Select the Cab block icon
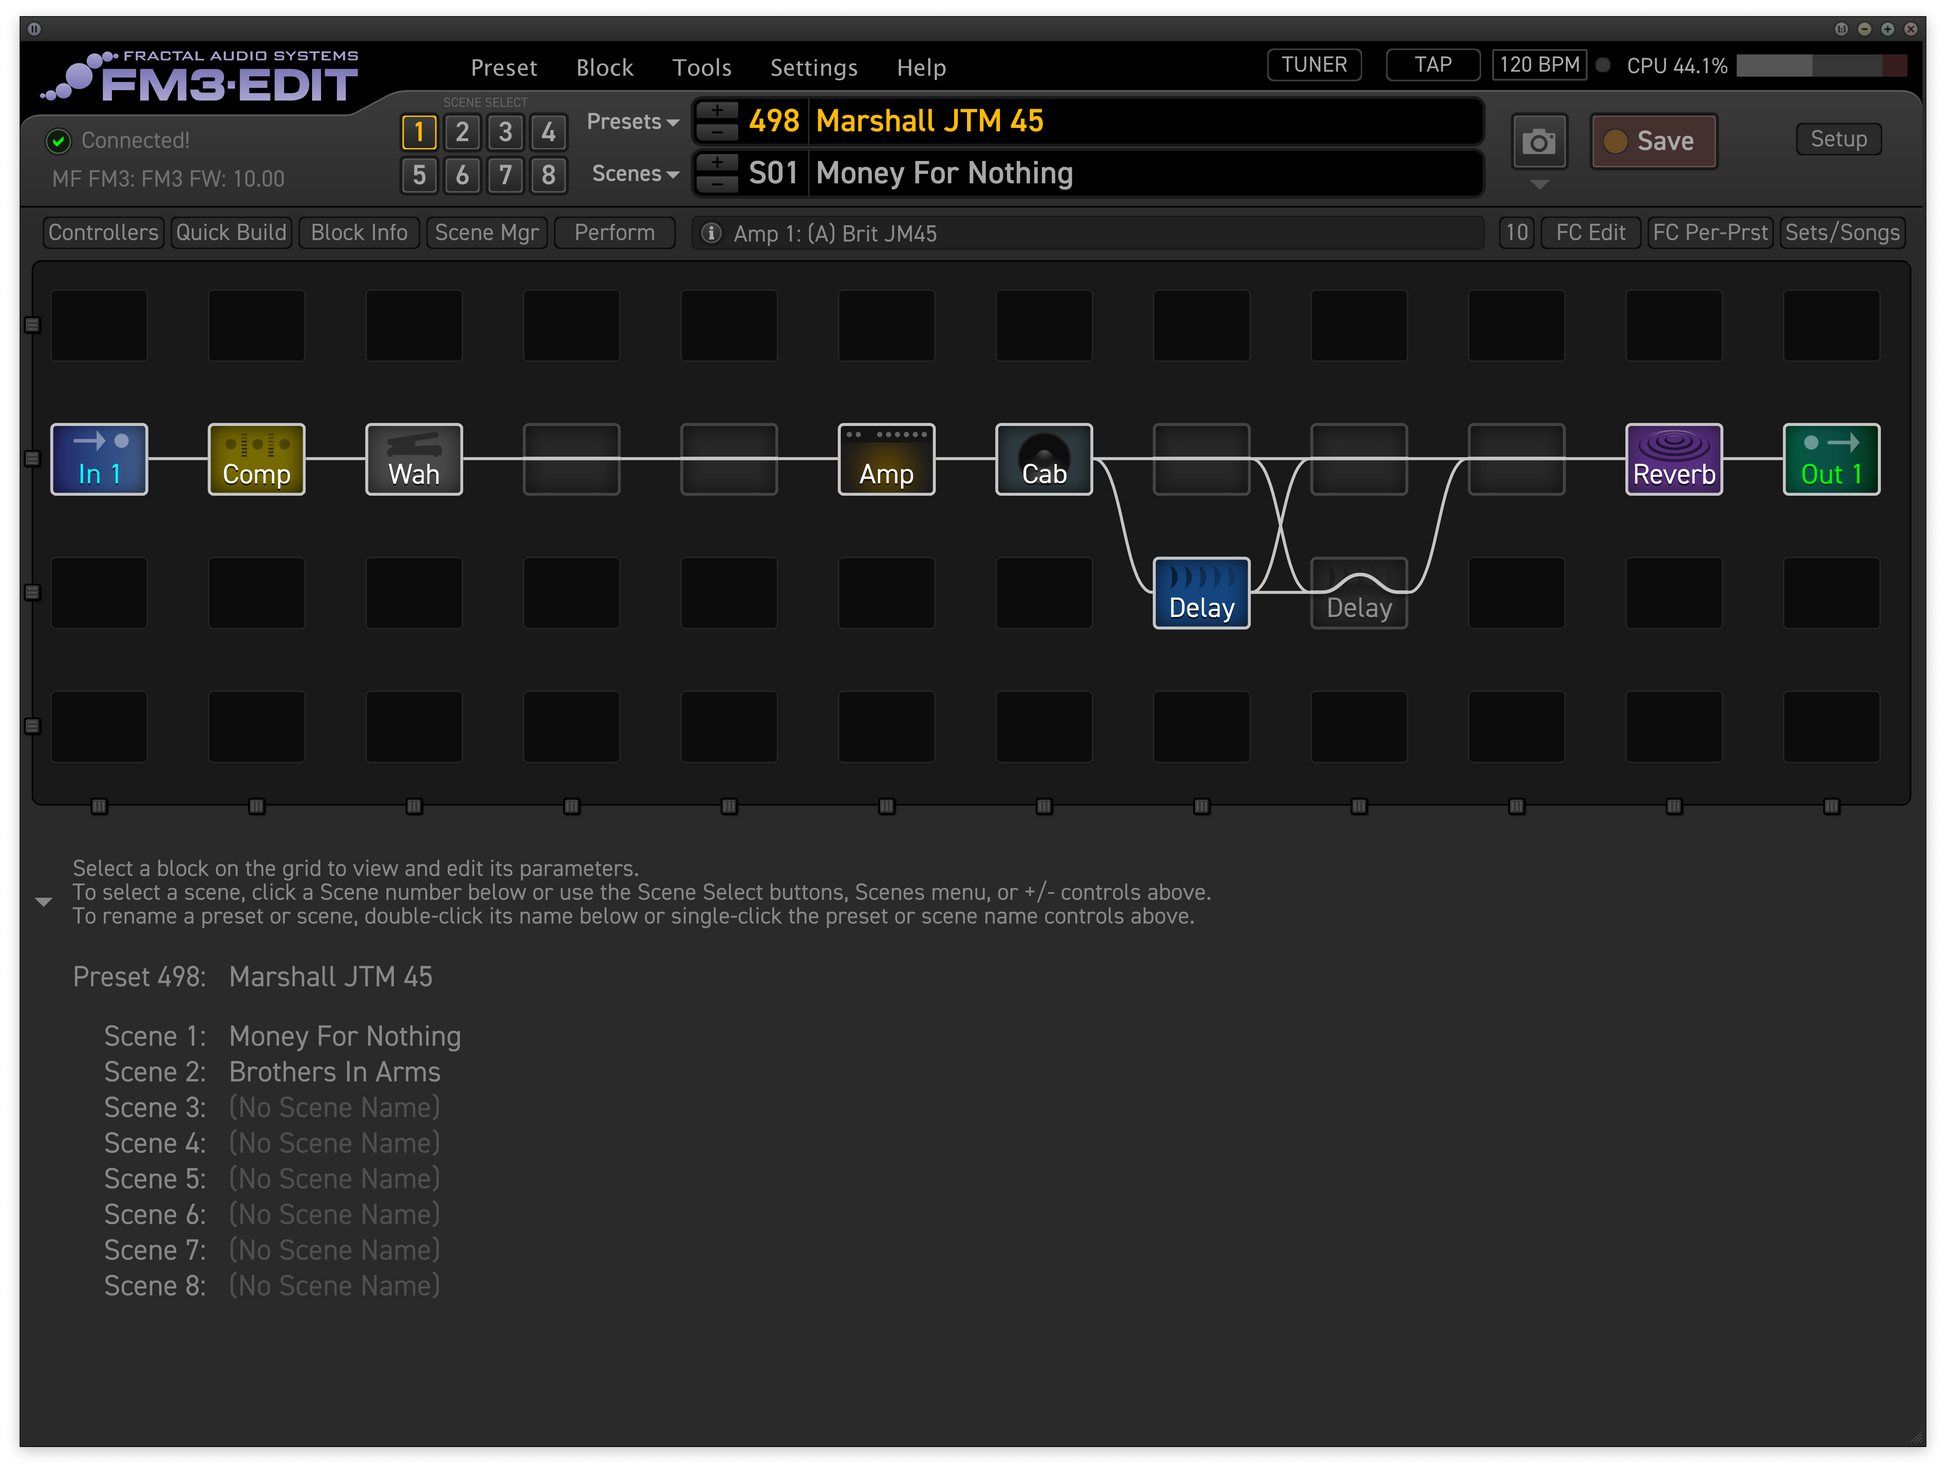 click(1043, 459)
